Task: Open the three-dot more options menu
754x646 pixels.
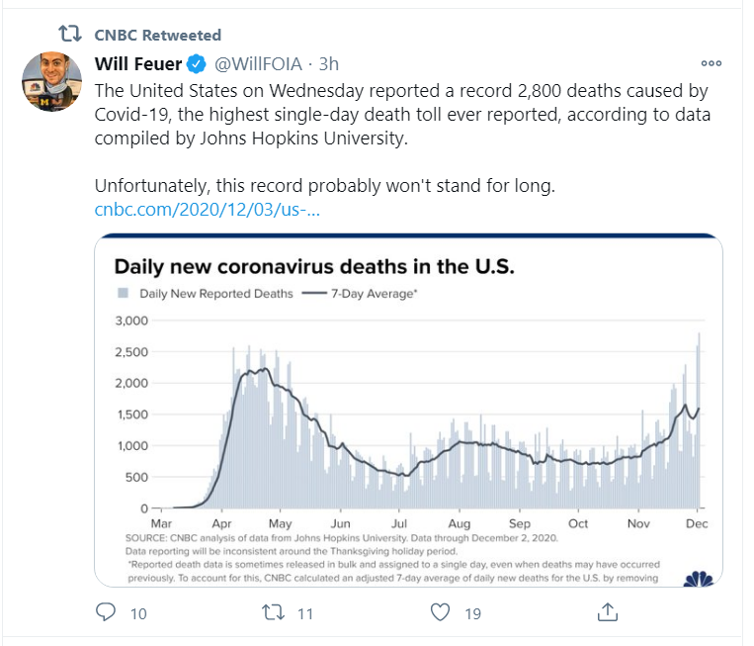Action: pyautogui.click(x=711, y=63)
